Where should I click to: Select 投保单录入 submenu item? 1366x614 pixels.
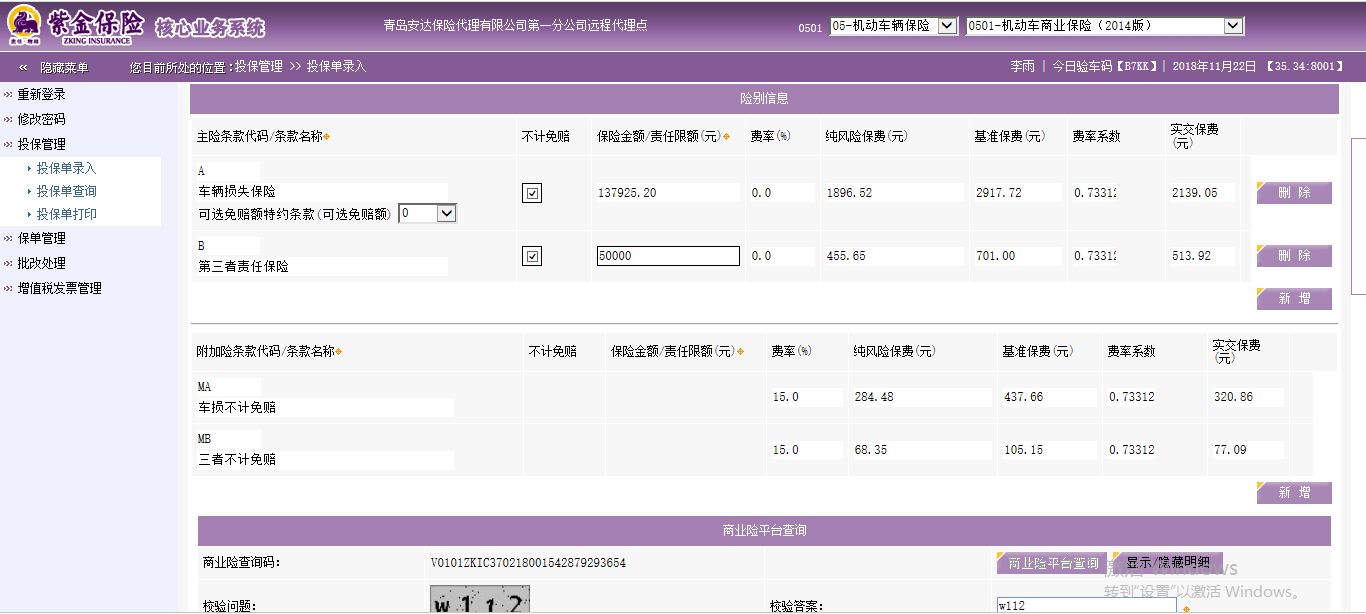(x=66, y=168)
